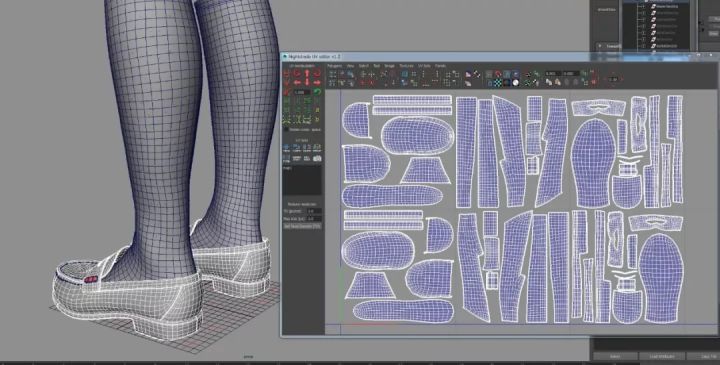Toggle the Retain component spacing checkbox
This screenshot has height=365, width=720.
(x=286, y=129)
